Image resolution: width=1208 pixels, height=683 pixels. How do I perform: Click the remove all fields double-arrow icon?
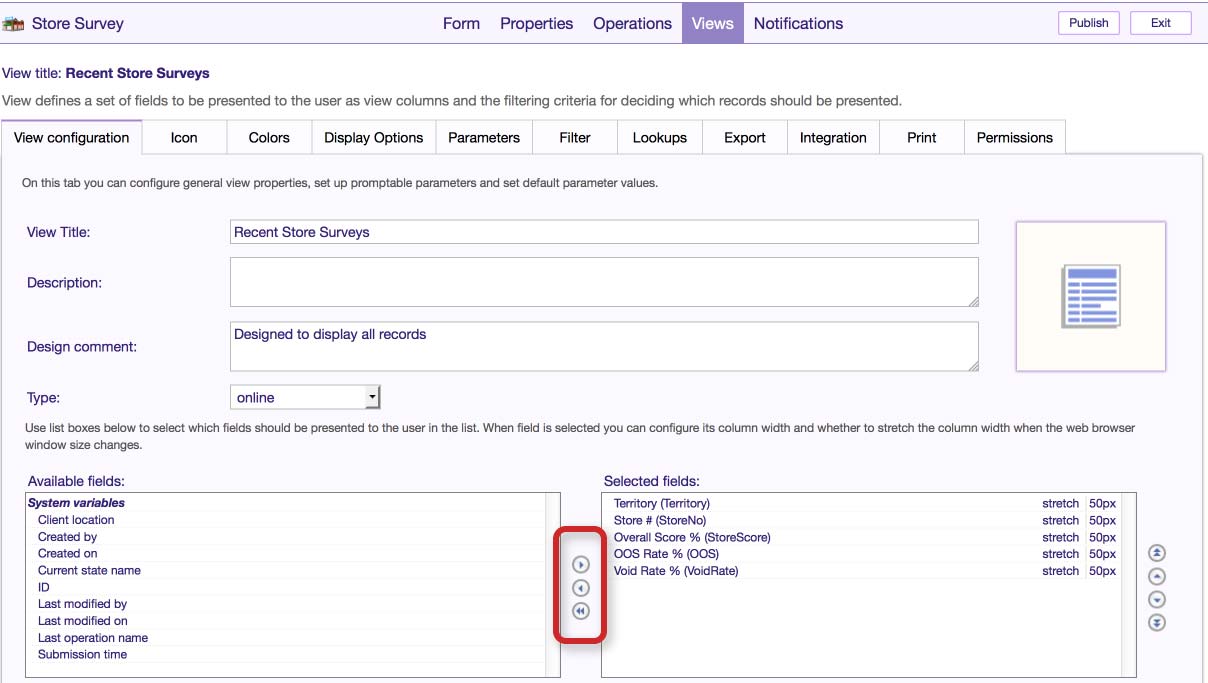[580, 612]
